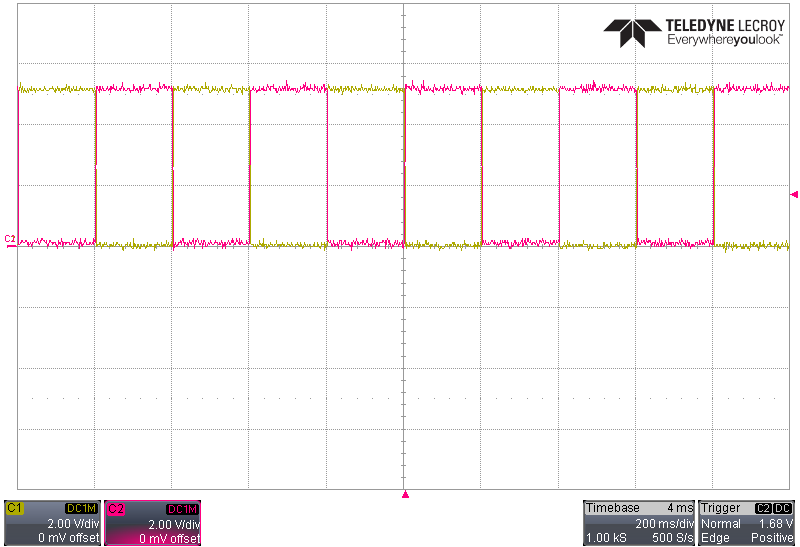This screenshot has height=547, width=800.
Task: Click the 0 mV offset value in C2 box
Action: coord(169,538)
